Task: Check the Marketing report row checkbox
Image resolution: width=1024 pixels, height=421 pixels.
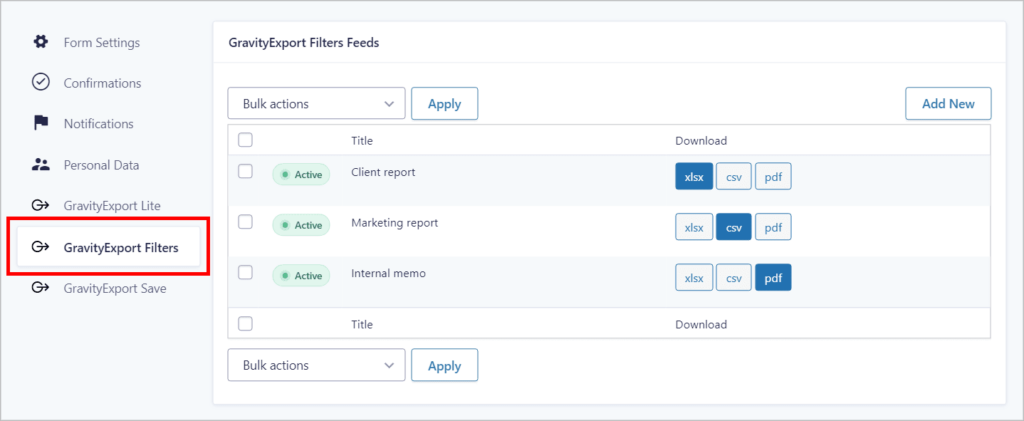Action: tap(245, 222)
